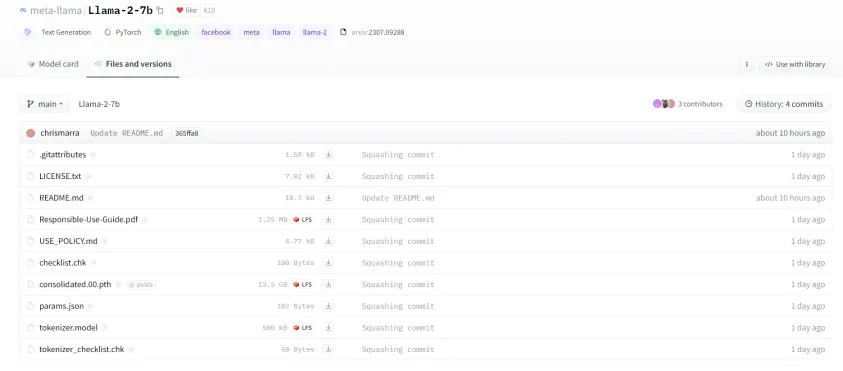This screenshot has height=371, width=843.
Task: Expand the main branch dropdown
Action: tap(45, 104)
